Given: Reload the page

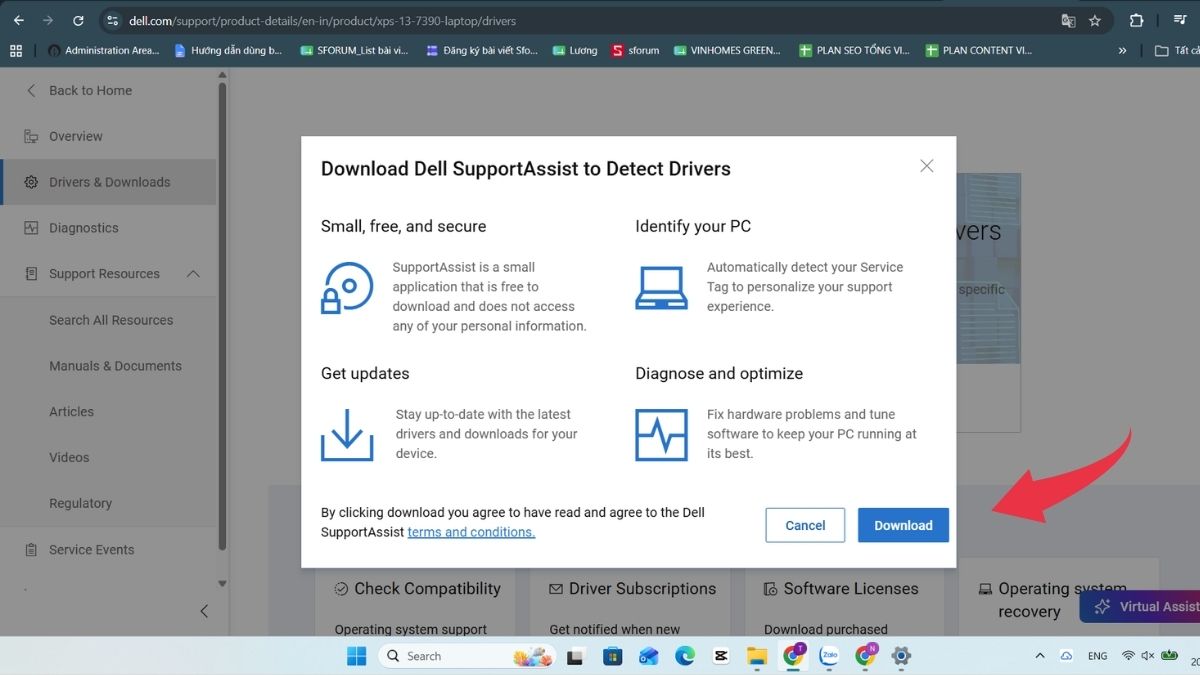Looking at the screenshot, I should [79, 20].
